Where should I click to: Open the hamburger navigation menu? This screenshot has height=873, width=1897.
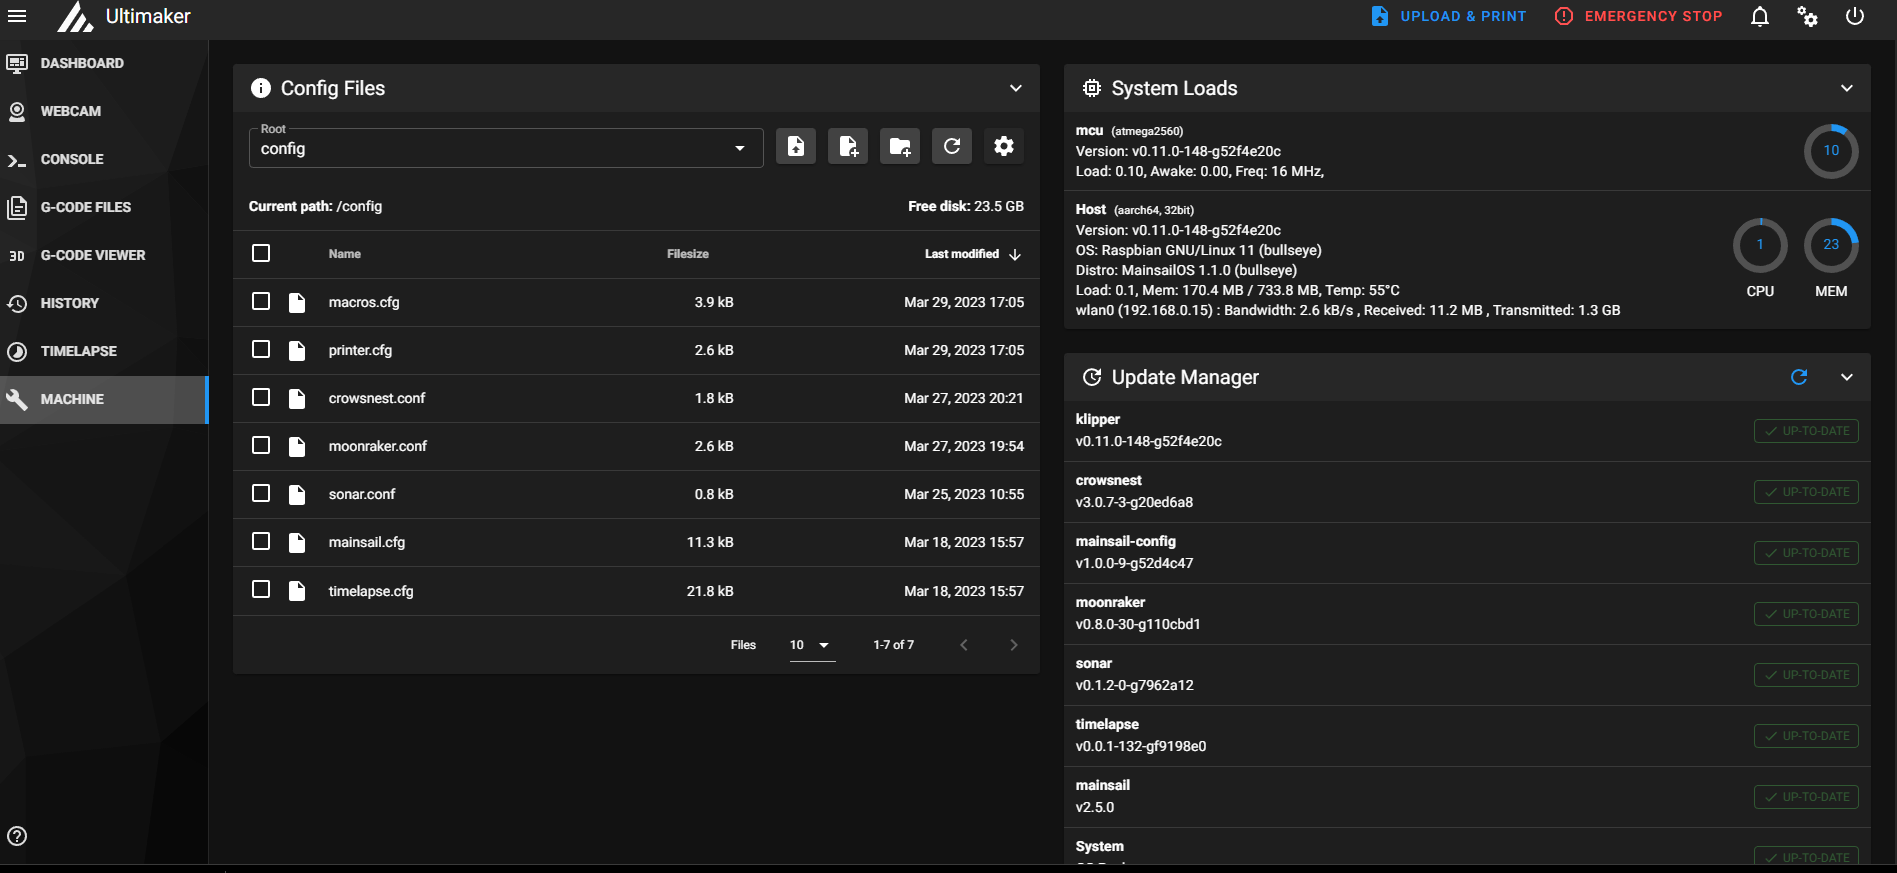pyautogui.click(x=17, y=16)
